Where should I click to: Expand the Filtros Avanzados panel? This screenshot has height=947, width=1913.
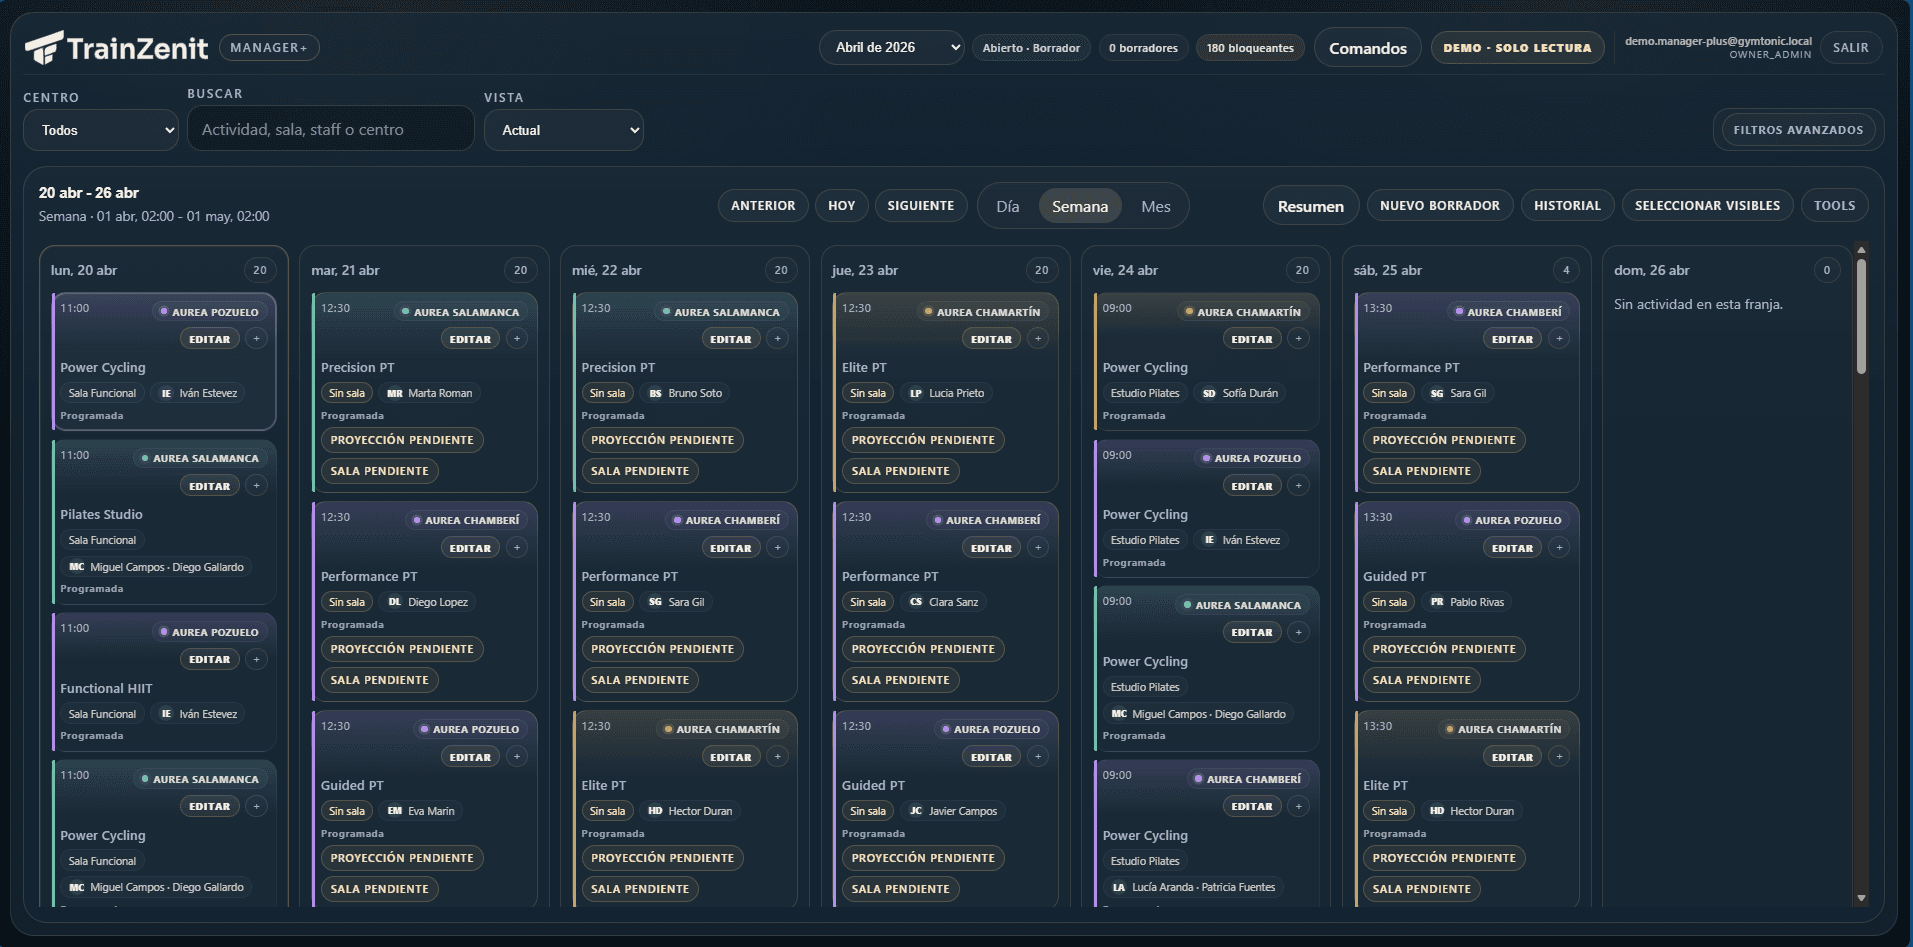[1798, 130]
